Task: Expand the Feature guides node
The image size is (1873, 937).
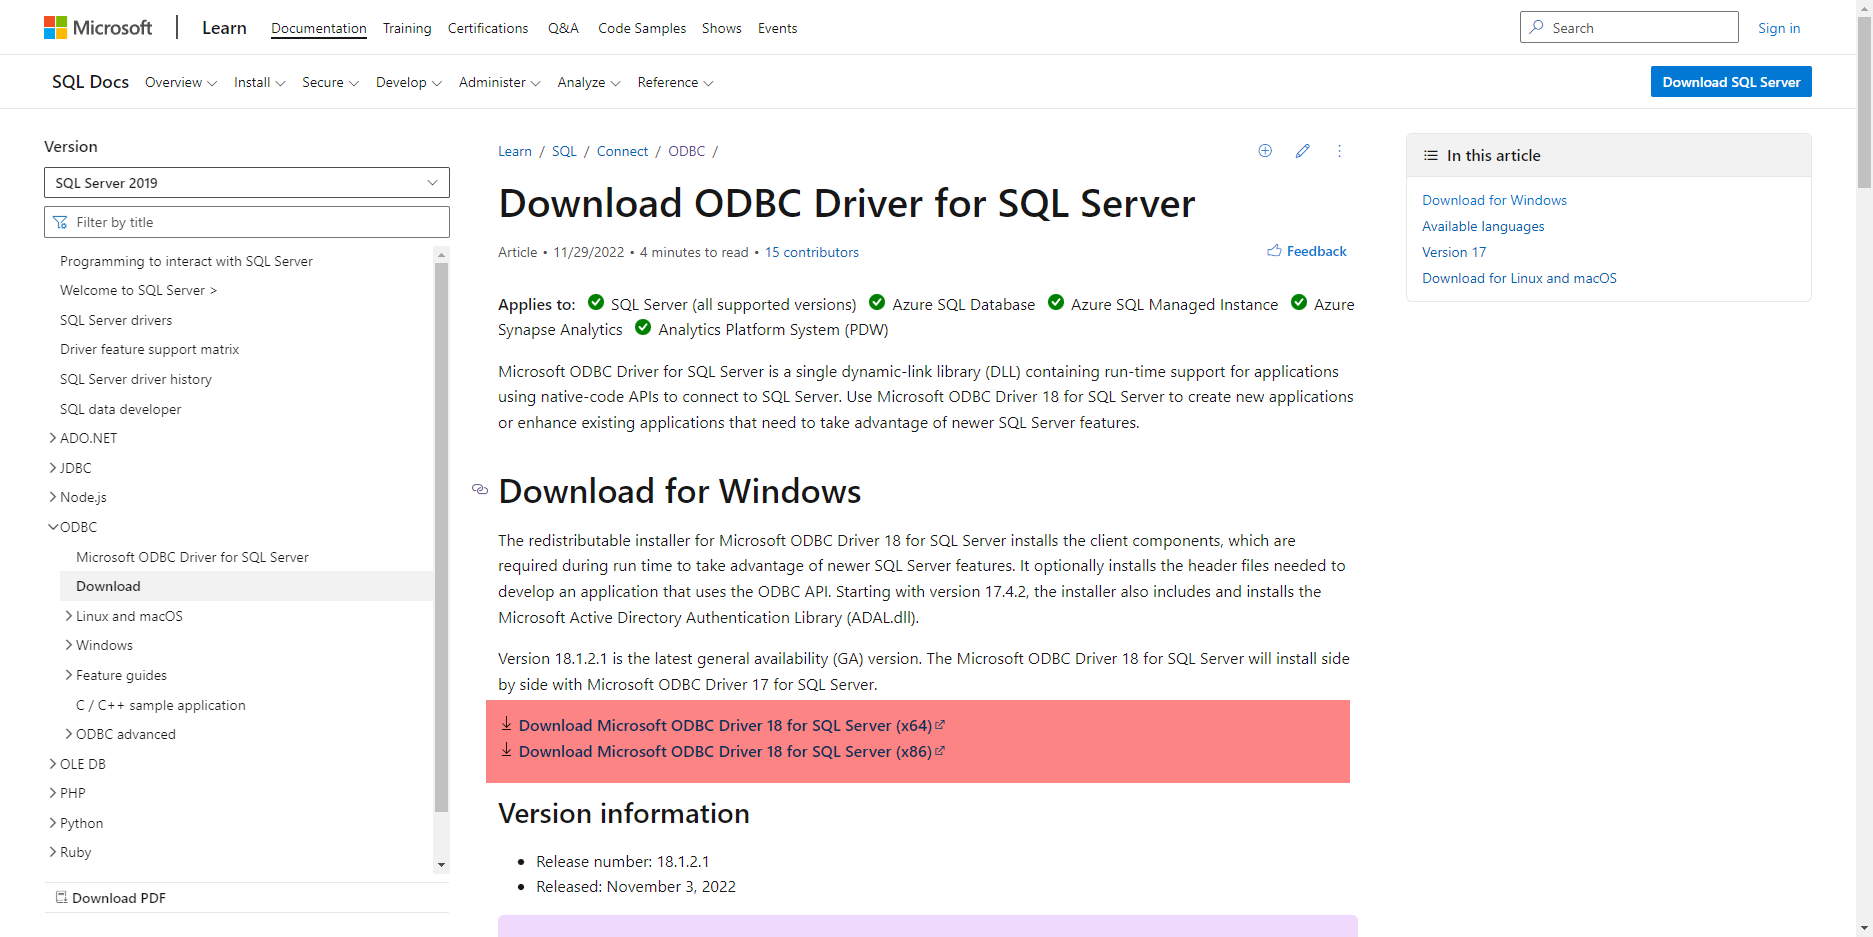Action: (69, 675)
